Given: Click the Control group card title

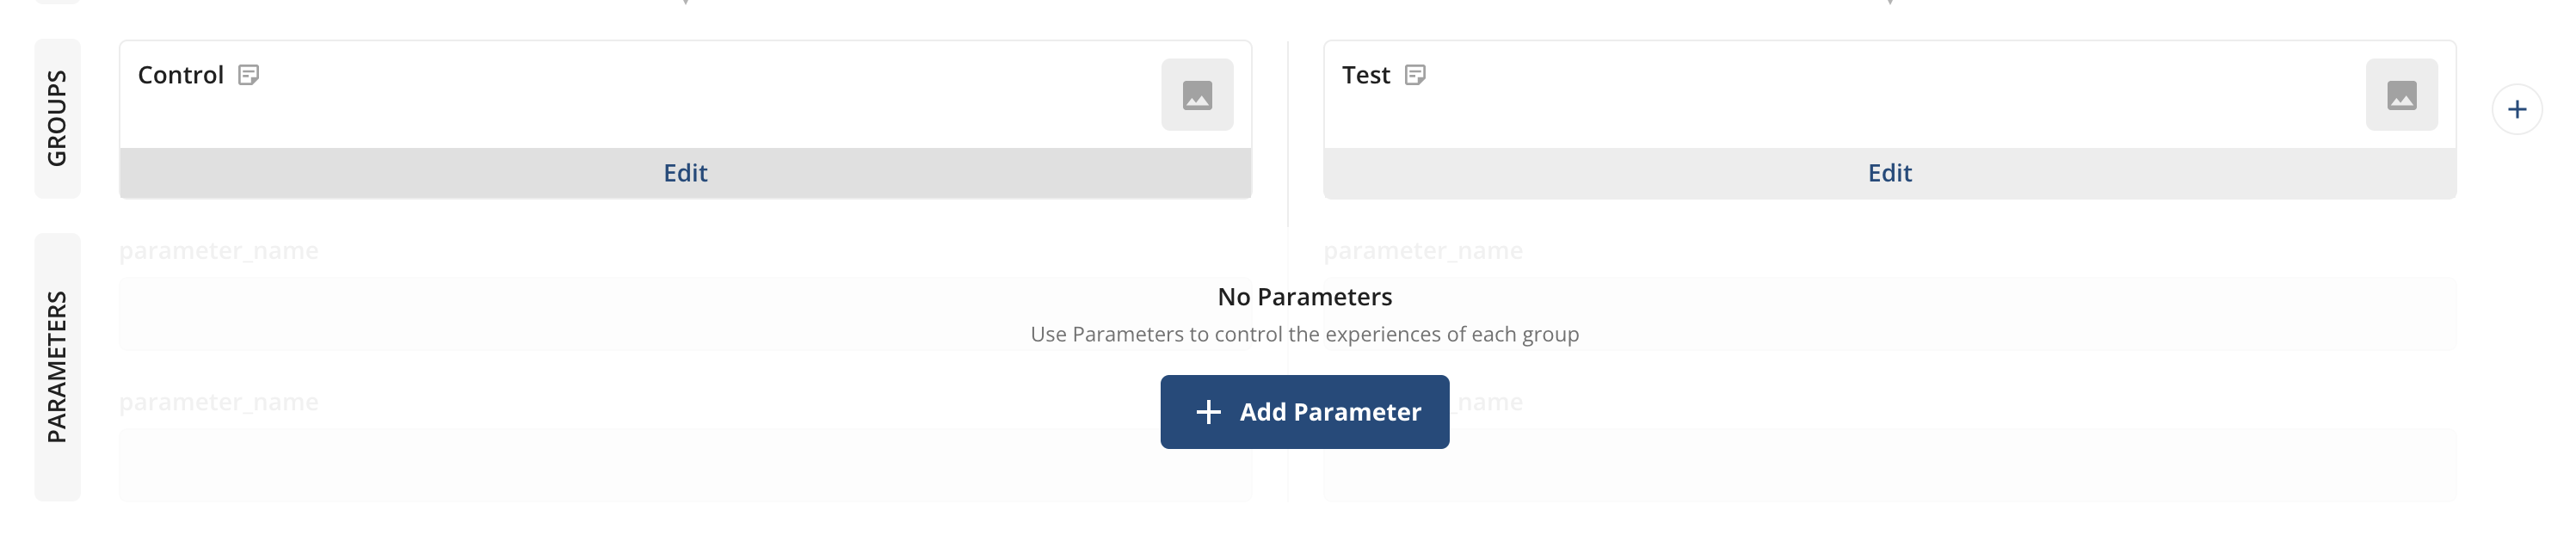Looking at the screenshot, I should pyautogui.click(x=181, y=74).
